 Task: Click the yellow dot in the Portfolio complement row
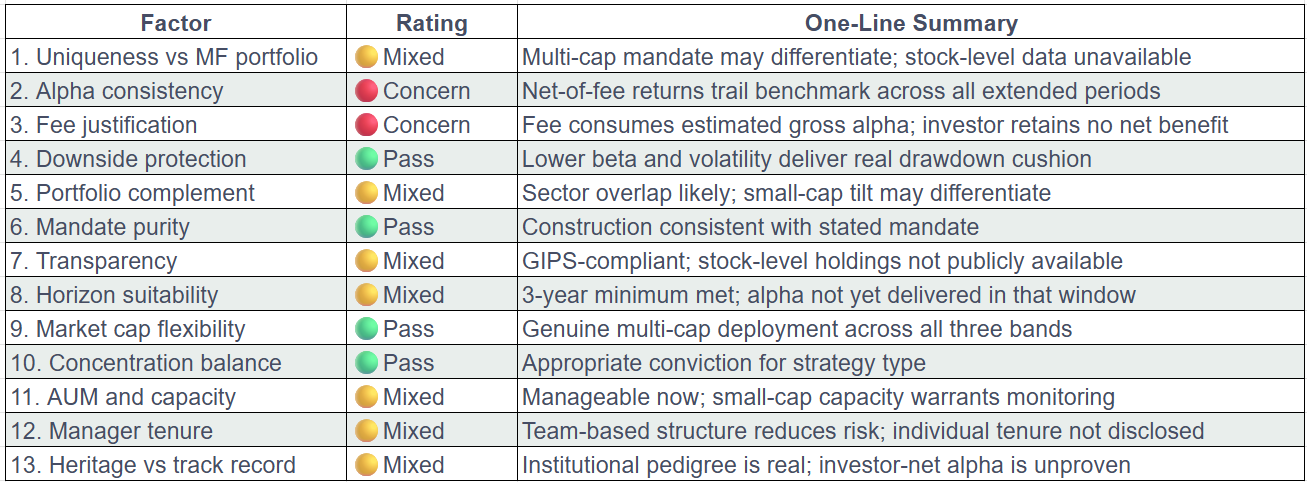click(x=367, y=193)
